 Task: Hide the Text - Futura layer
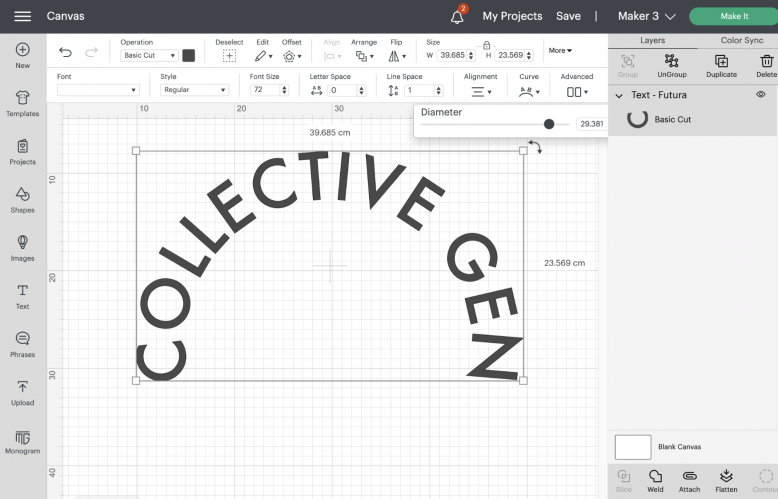(761, 95)
